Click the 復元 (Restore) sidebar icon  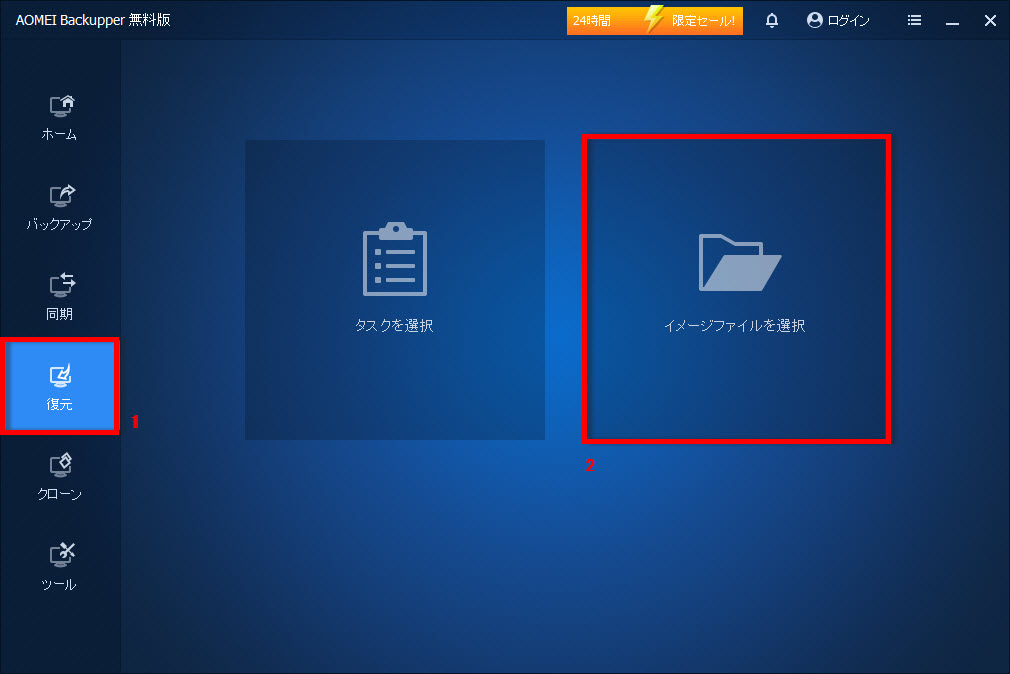click(62, 376)
